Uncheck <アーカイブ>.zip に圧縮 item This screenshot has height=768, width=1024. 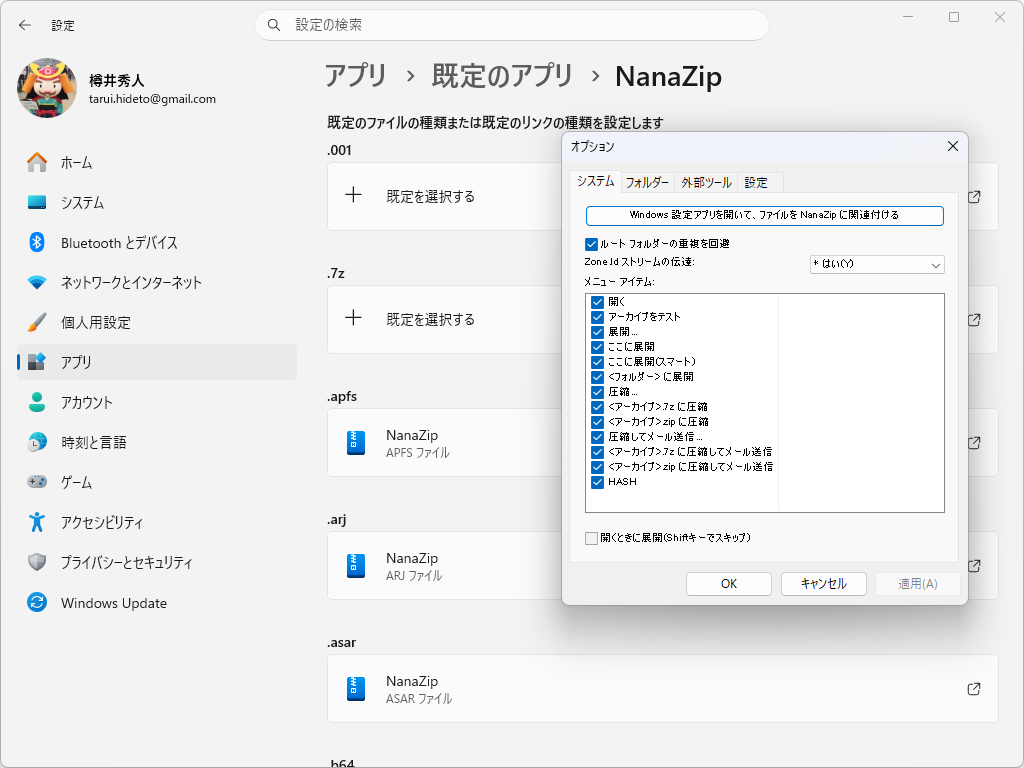tap(597, 422)
